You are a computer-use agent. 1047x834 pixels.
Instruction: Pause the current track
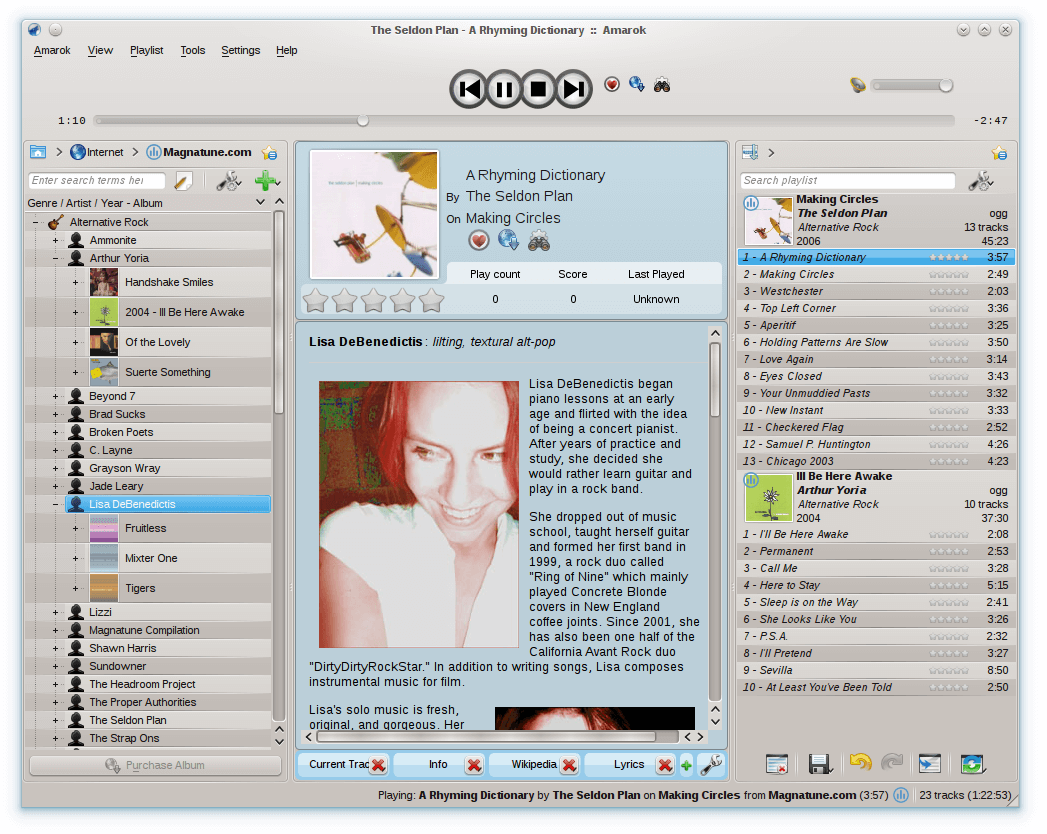503,89
